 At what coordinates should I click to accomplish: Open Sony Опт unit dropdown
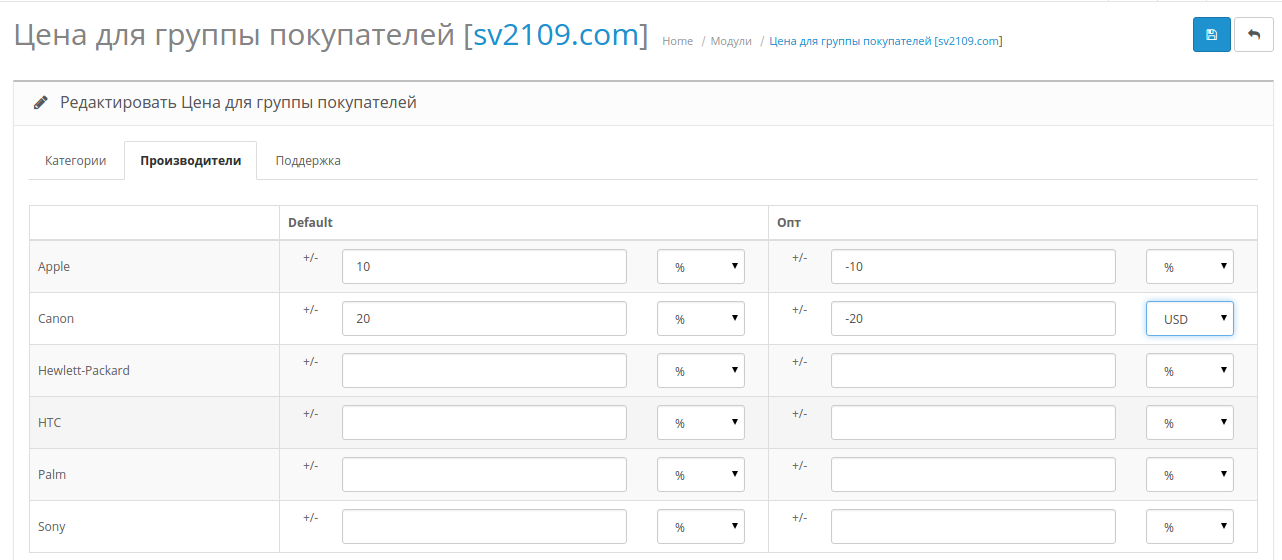[x=1190, y=527]
